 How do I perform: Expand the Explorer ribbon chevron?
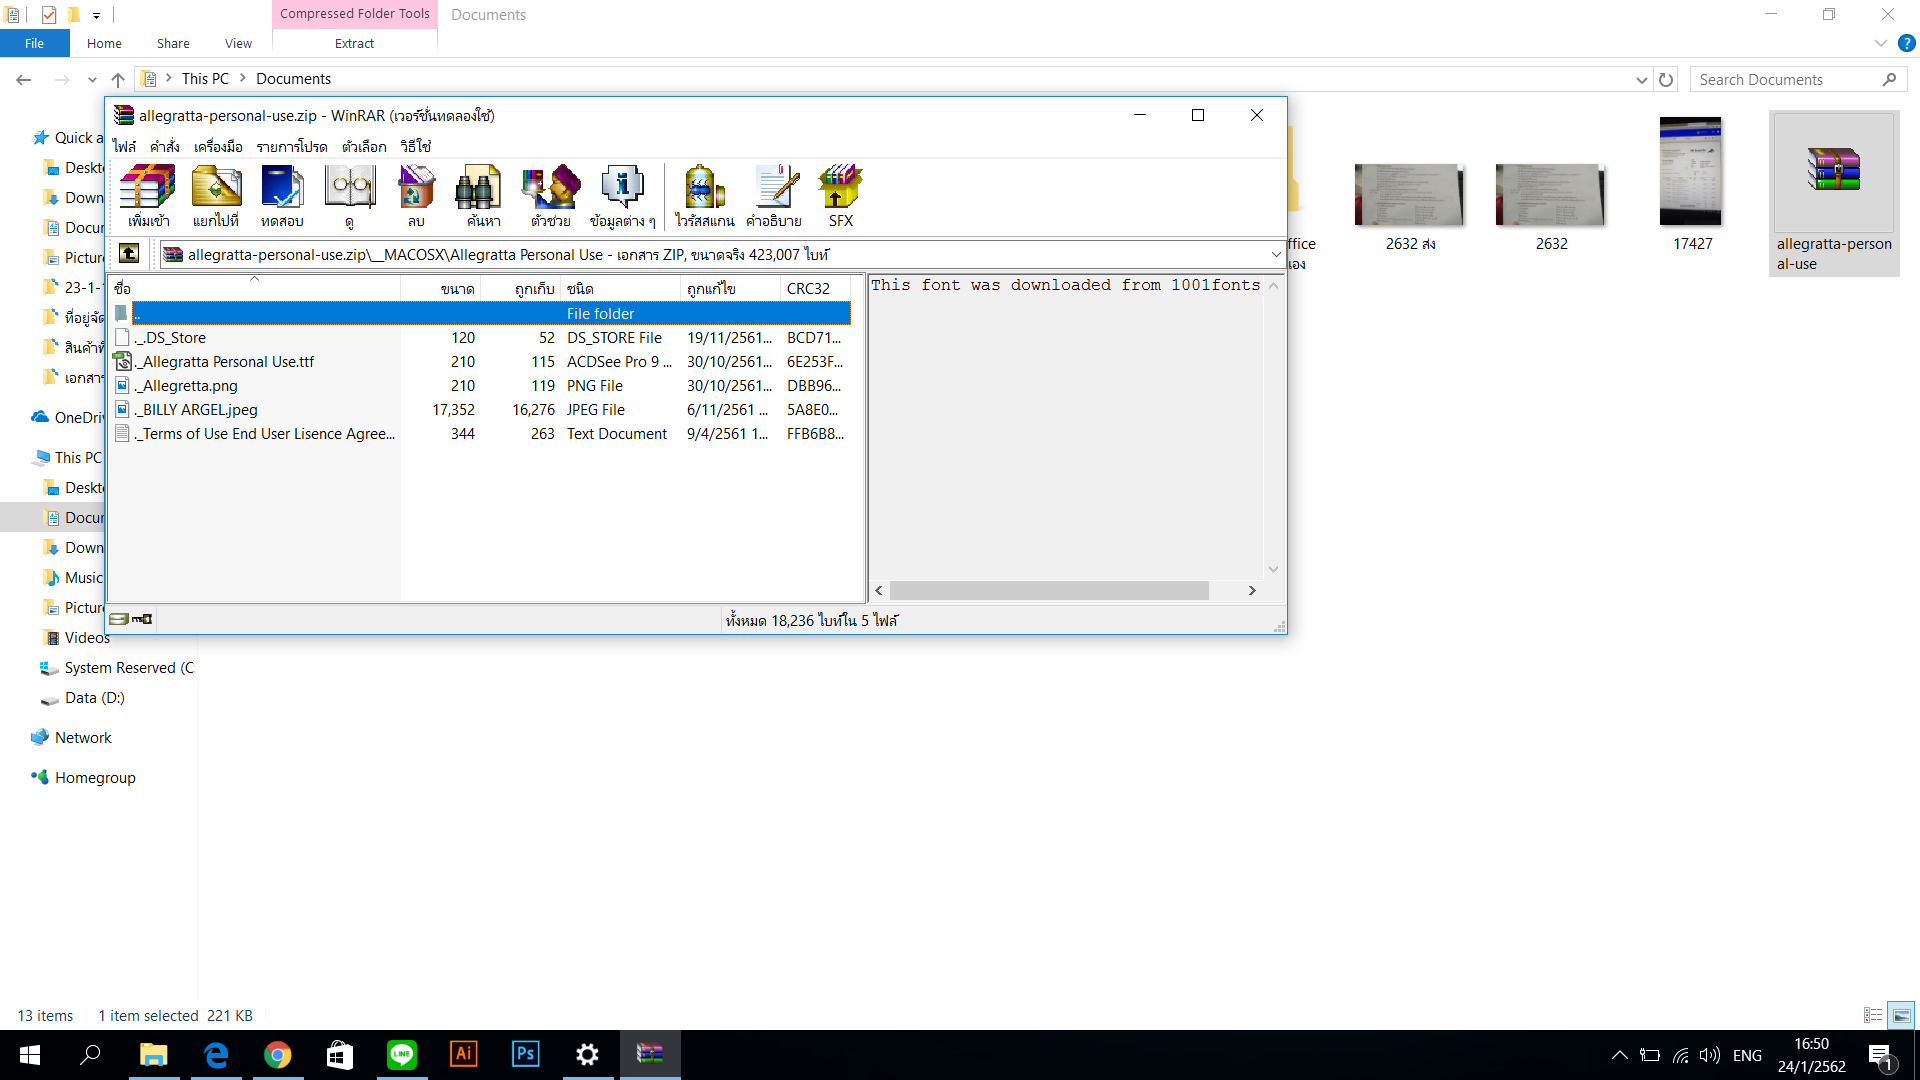click(1880, 43)
